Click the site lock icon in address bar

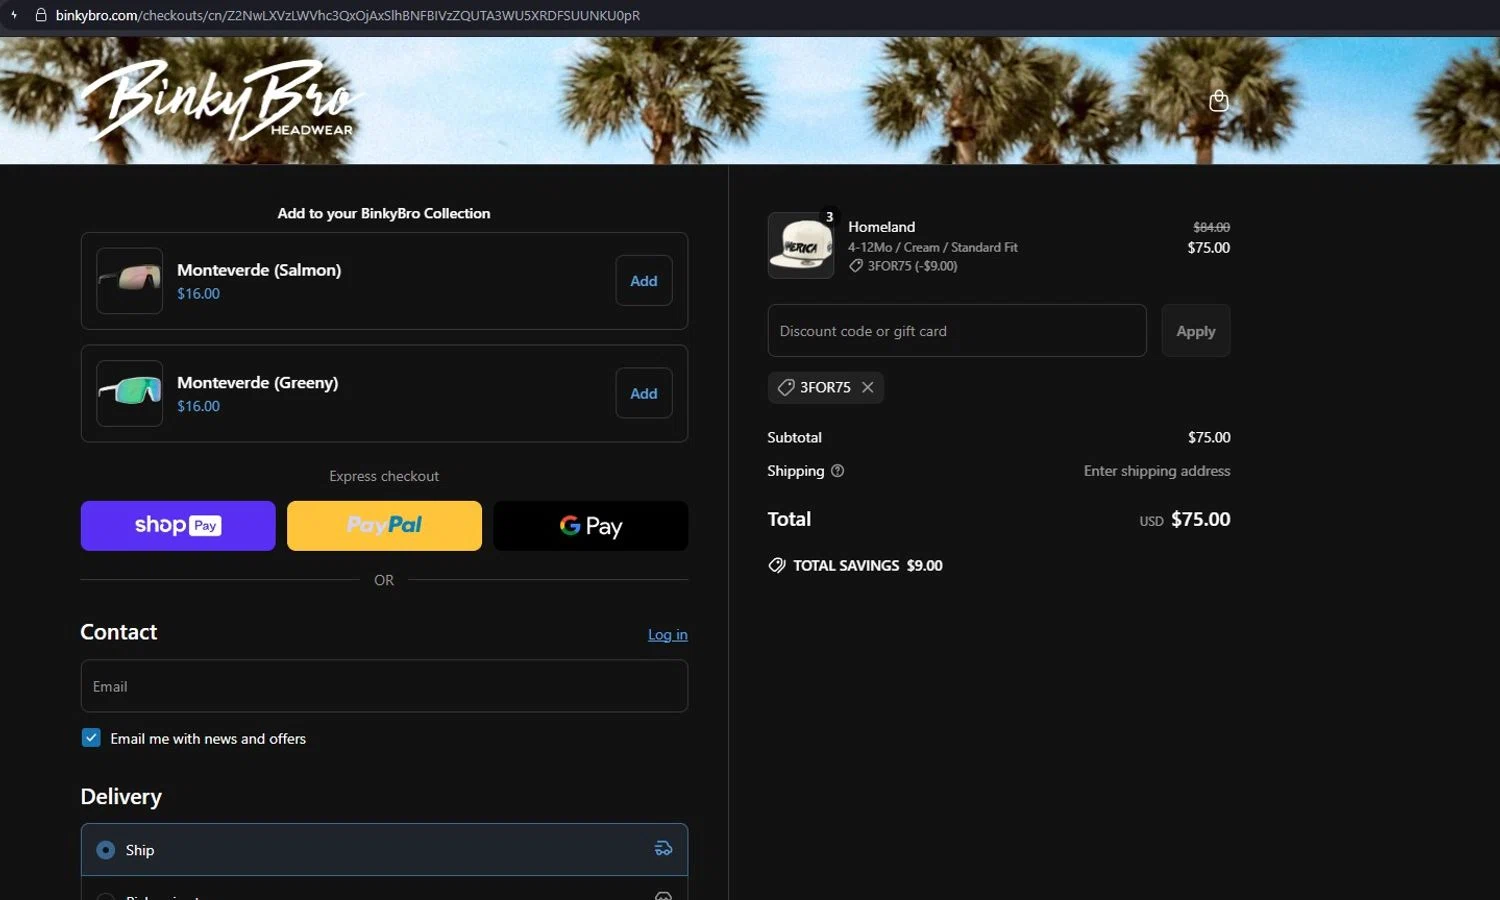click(x=41, y=15)
